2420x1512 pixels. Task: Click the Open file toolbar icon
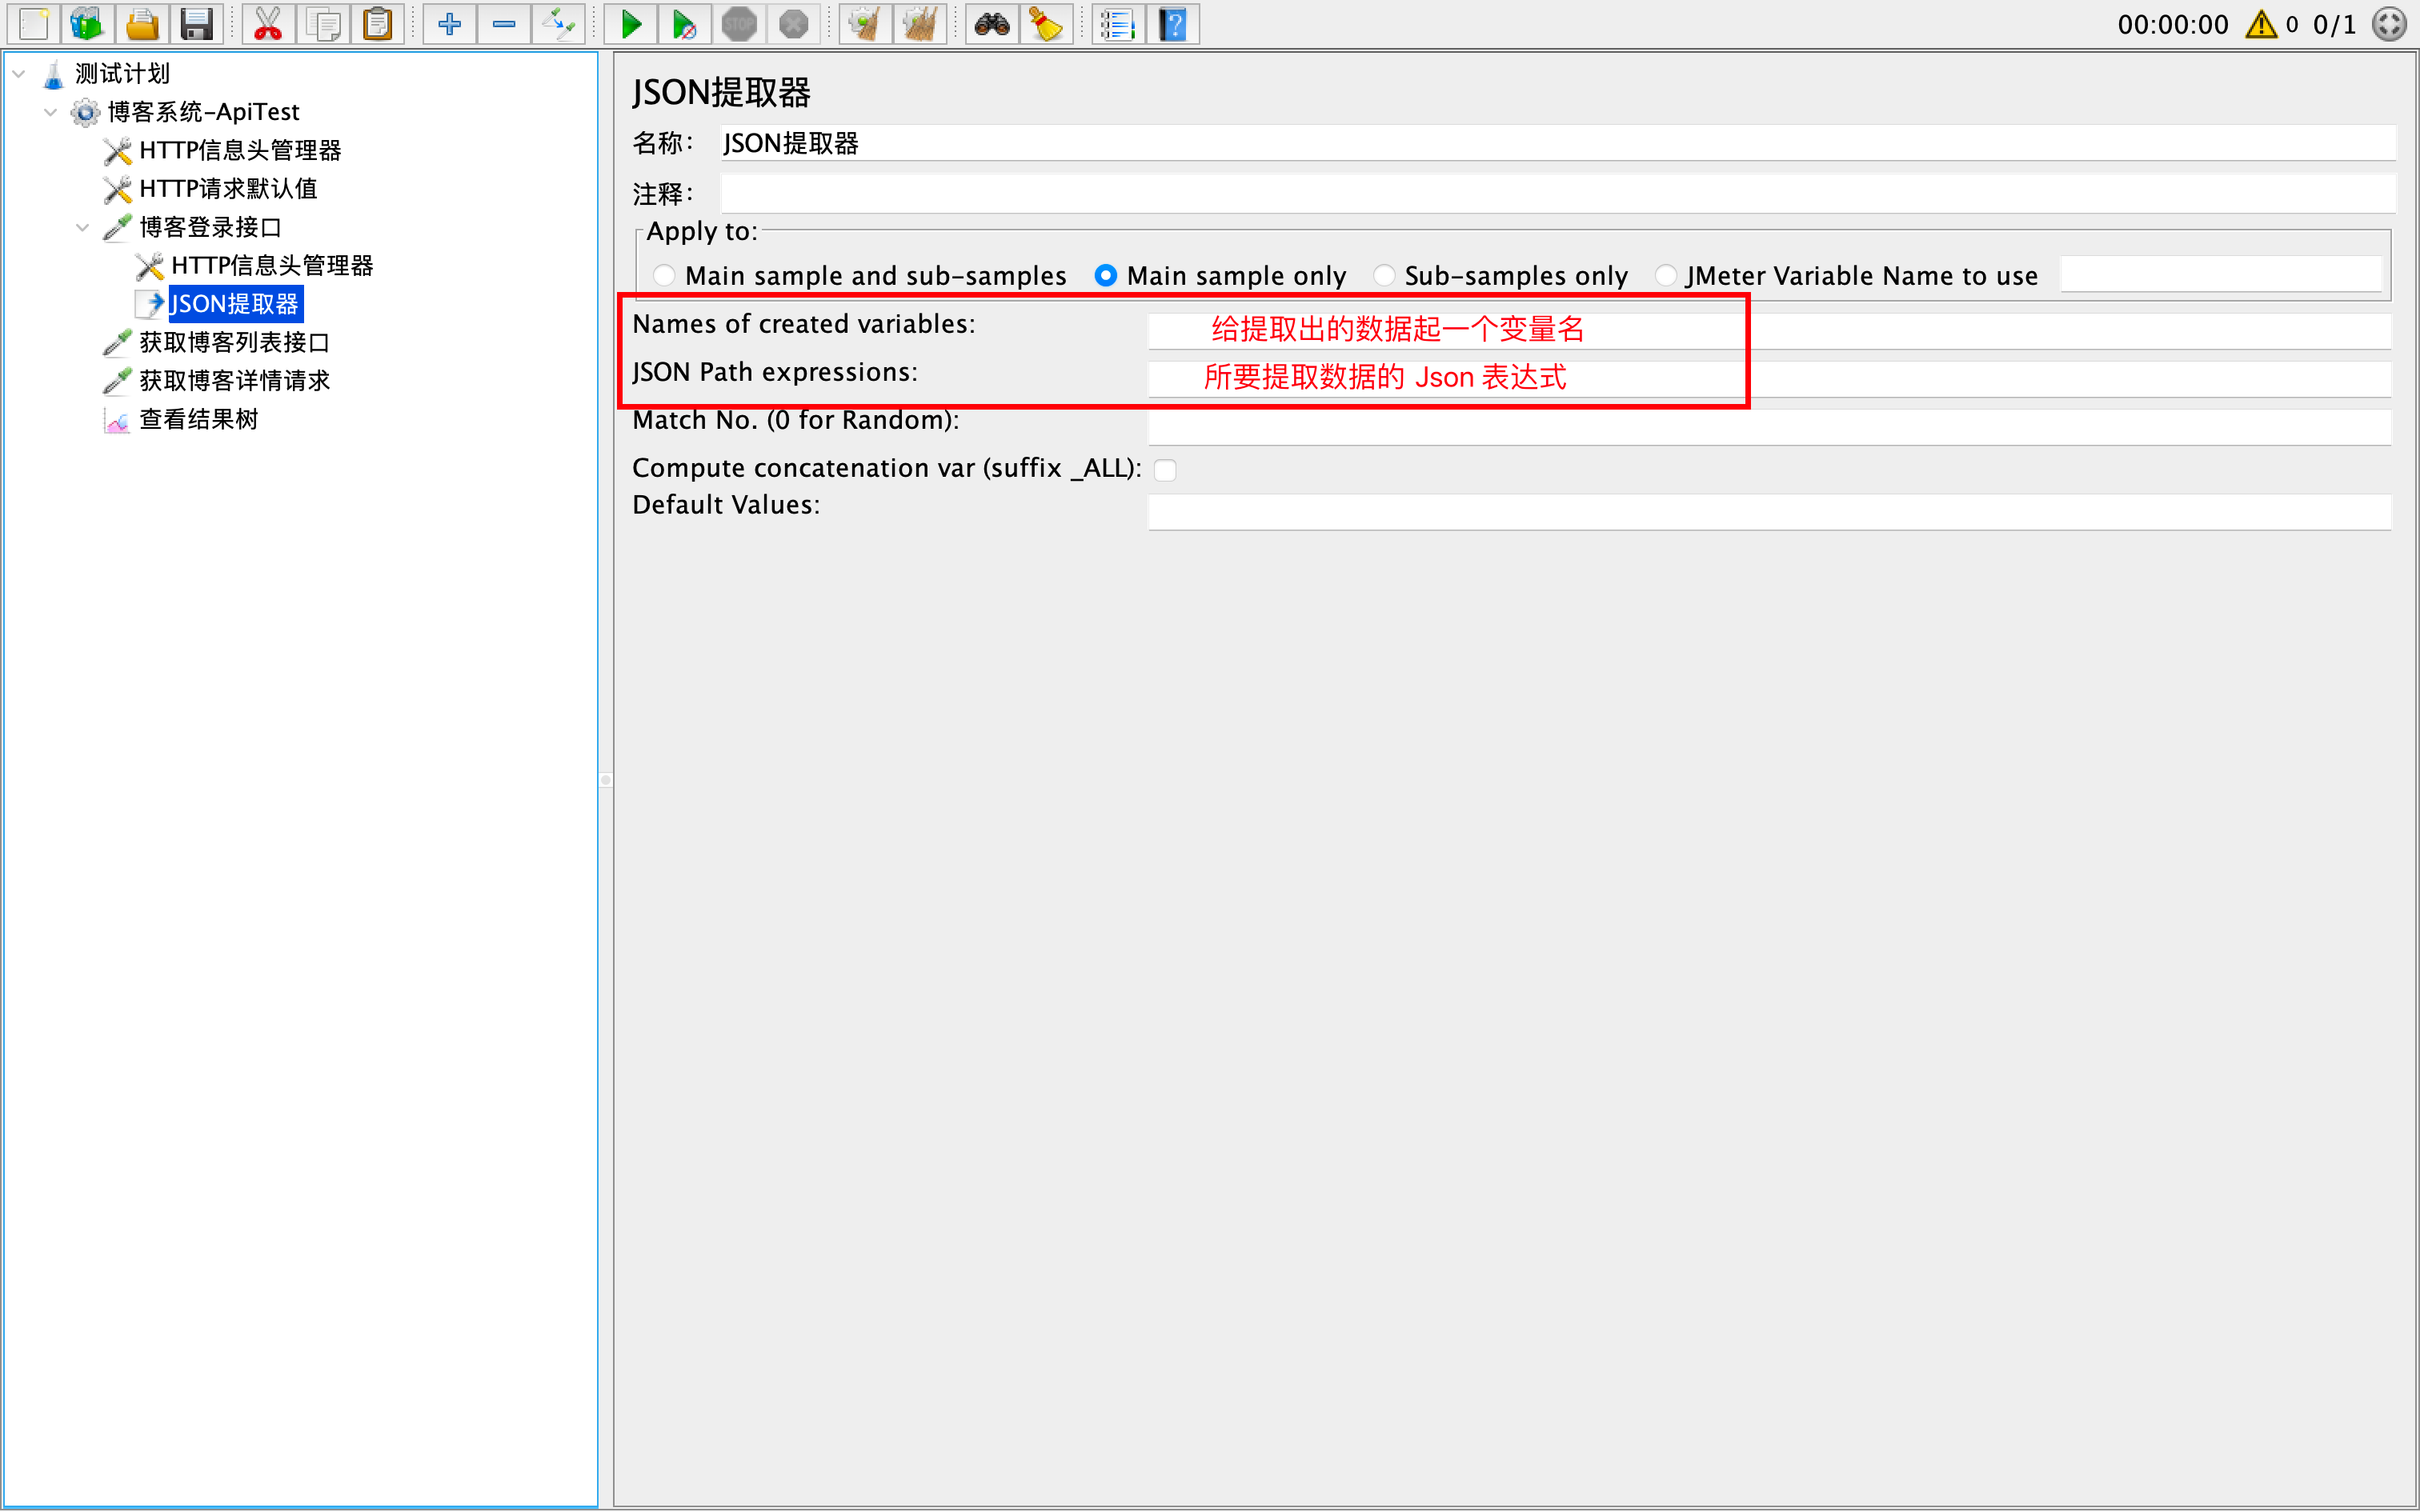142,24
